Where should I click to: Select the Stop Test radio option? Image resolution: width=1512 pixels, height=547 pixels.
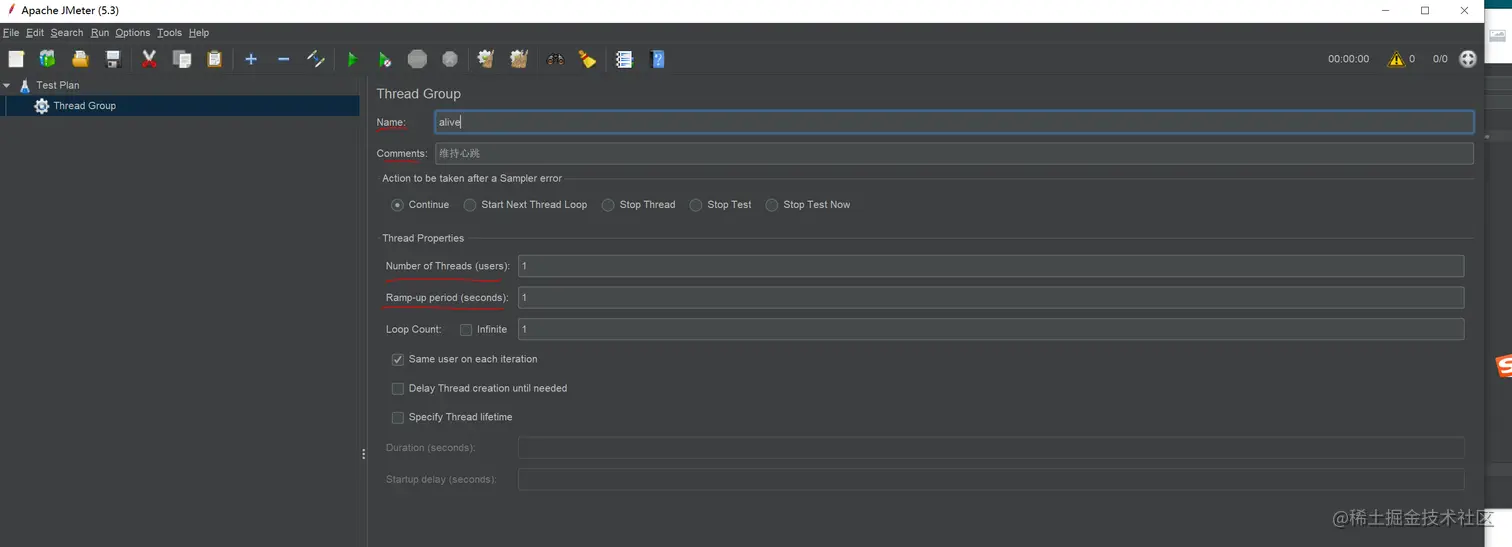[x=696, y=204]
